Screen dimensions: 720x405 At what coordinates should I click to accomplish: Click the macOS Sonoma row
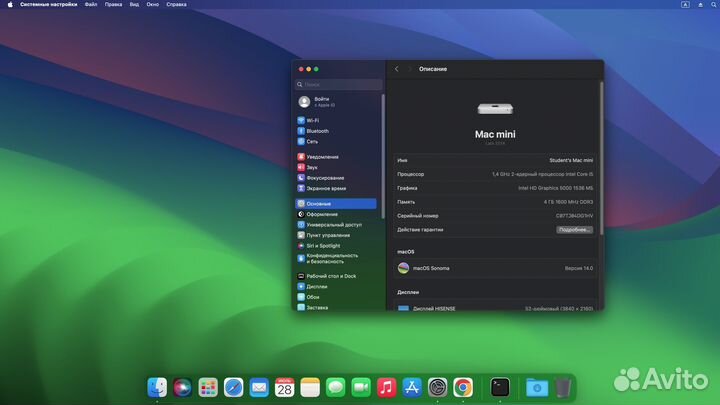click(x=495, y=268)
